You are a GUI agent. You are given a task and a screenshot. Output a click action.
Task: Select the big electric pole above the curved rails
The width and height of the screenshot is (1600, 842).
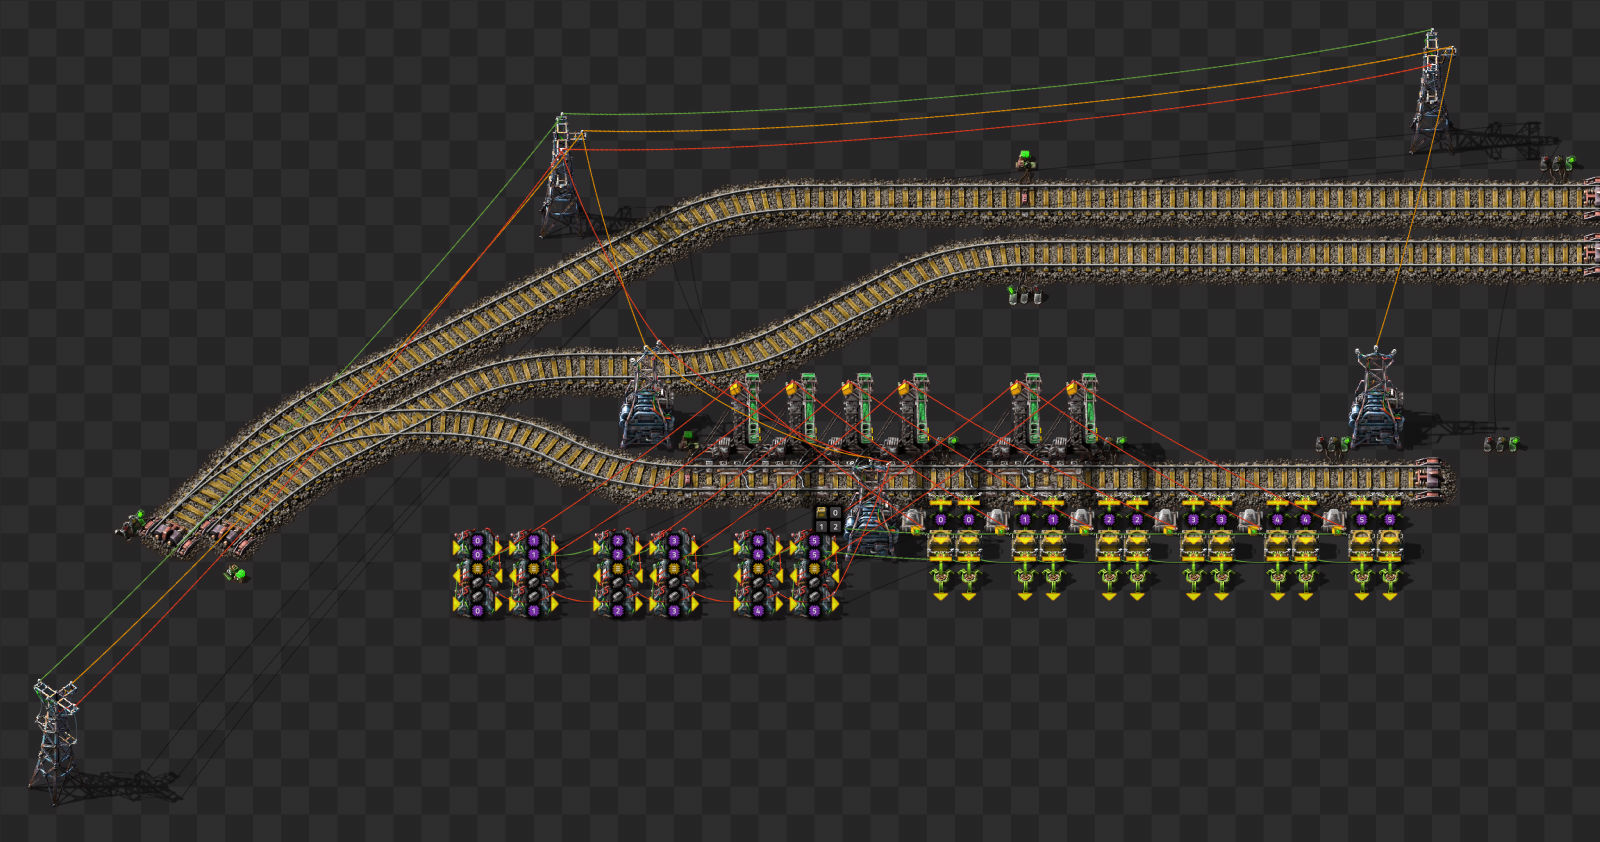click(x=563, y=175)
